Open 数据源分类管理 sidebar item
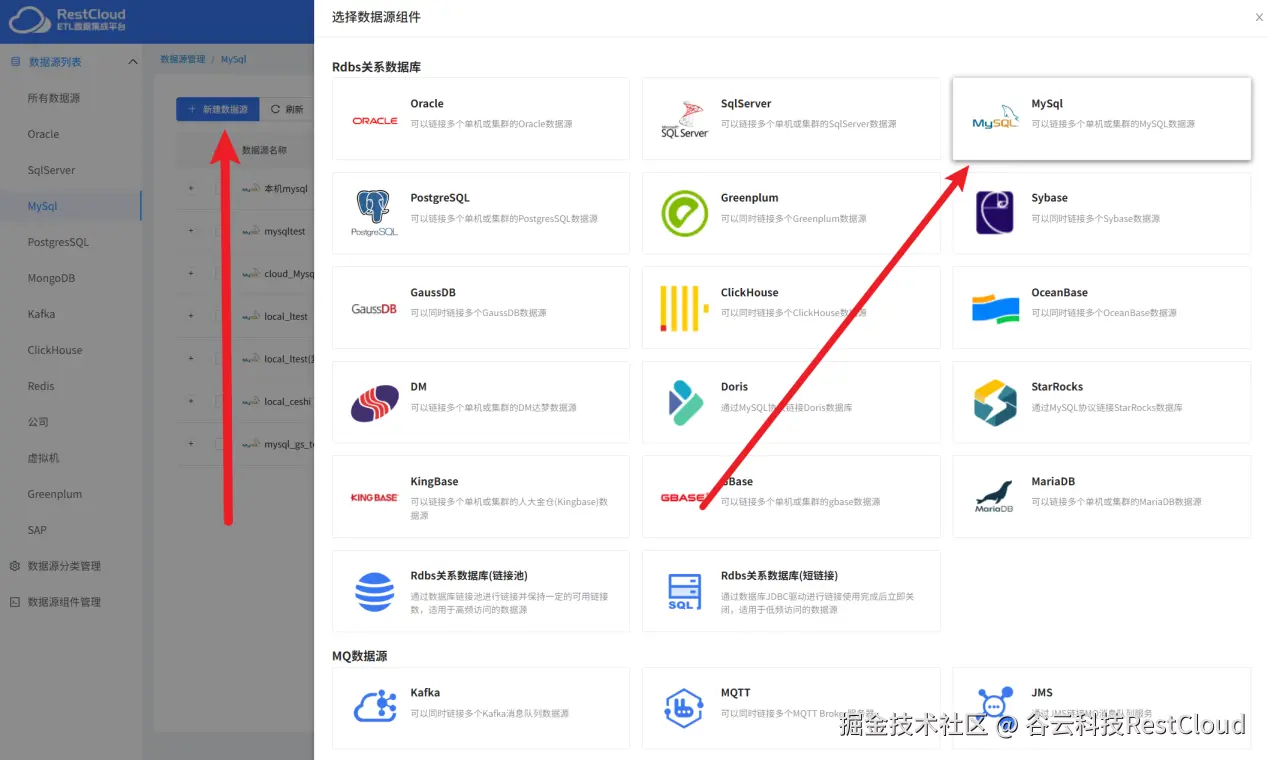The height and width of the screenshot is (760, 1268). tap(64, 566)
